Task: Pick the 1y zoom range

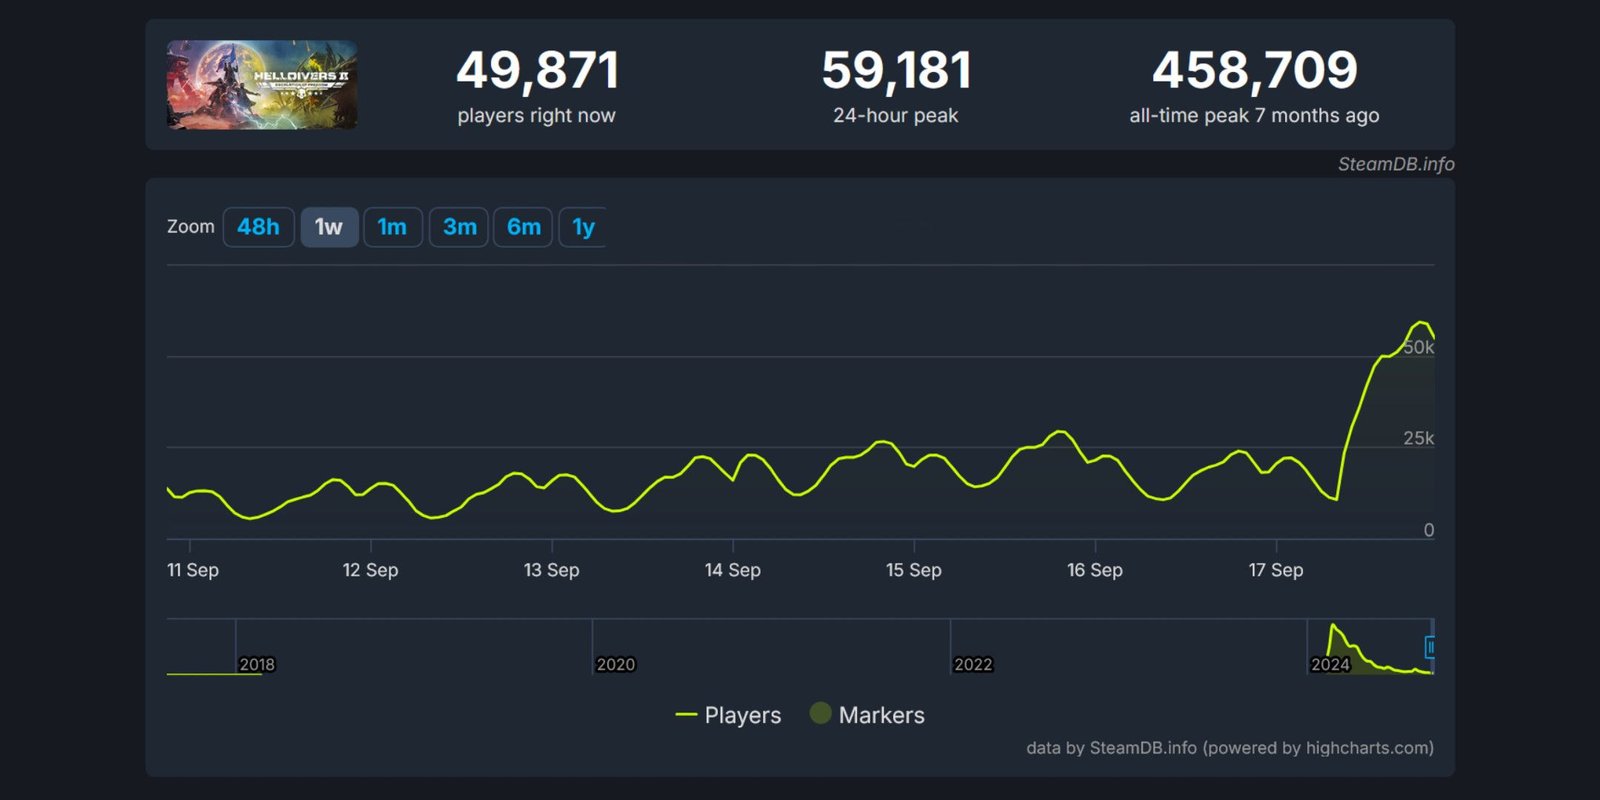Action: (x=583, y=227)
